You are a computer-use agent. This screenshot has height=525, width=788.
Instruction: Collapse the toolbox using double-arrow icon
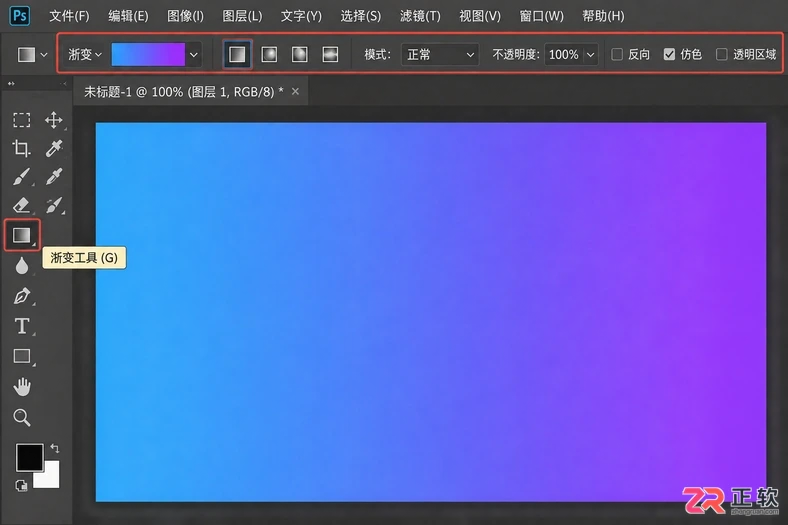11,84
